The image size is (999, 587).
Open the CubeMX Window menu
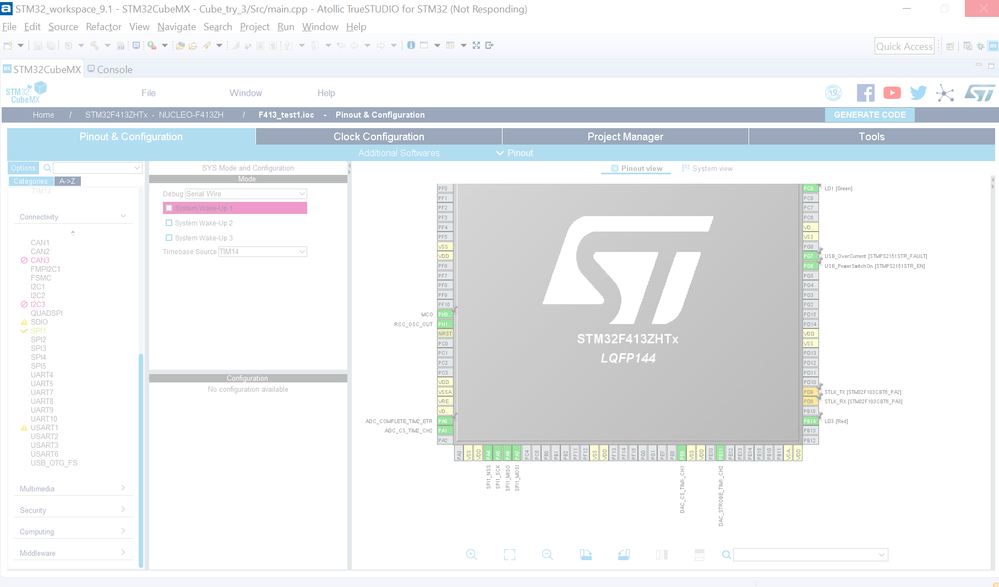point(245,93)
